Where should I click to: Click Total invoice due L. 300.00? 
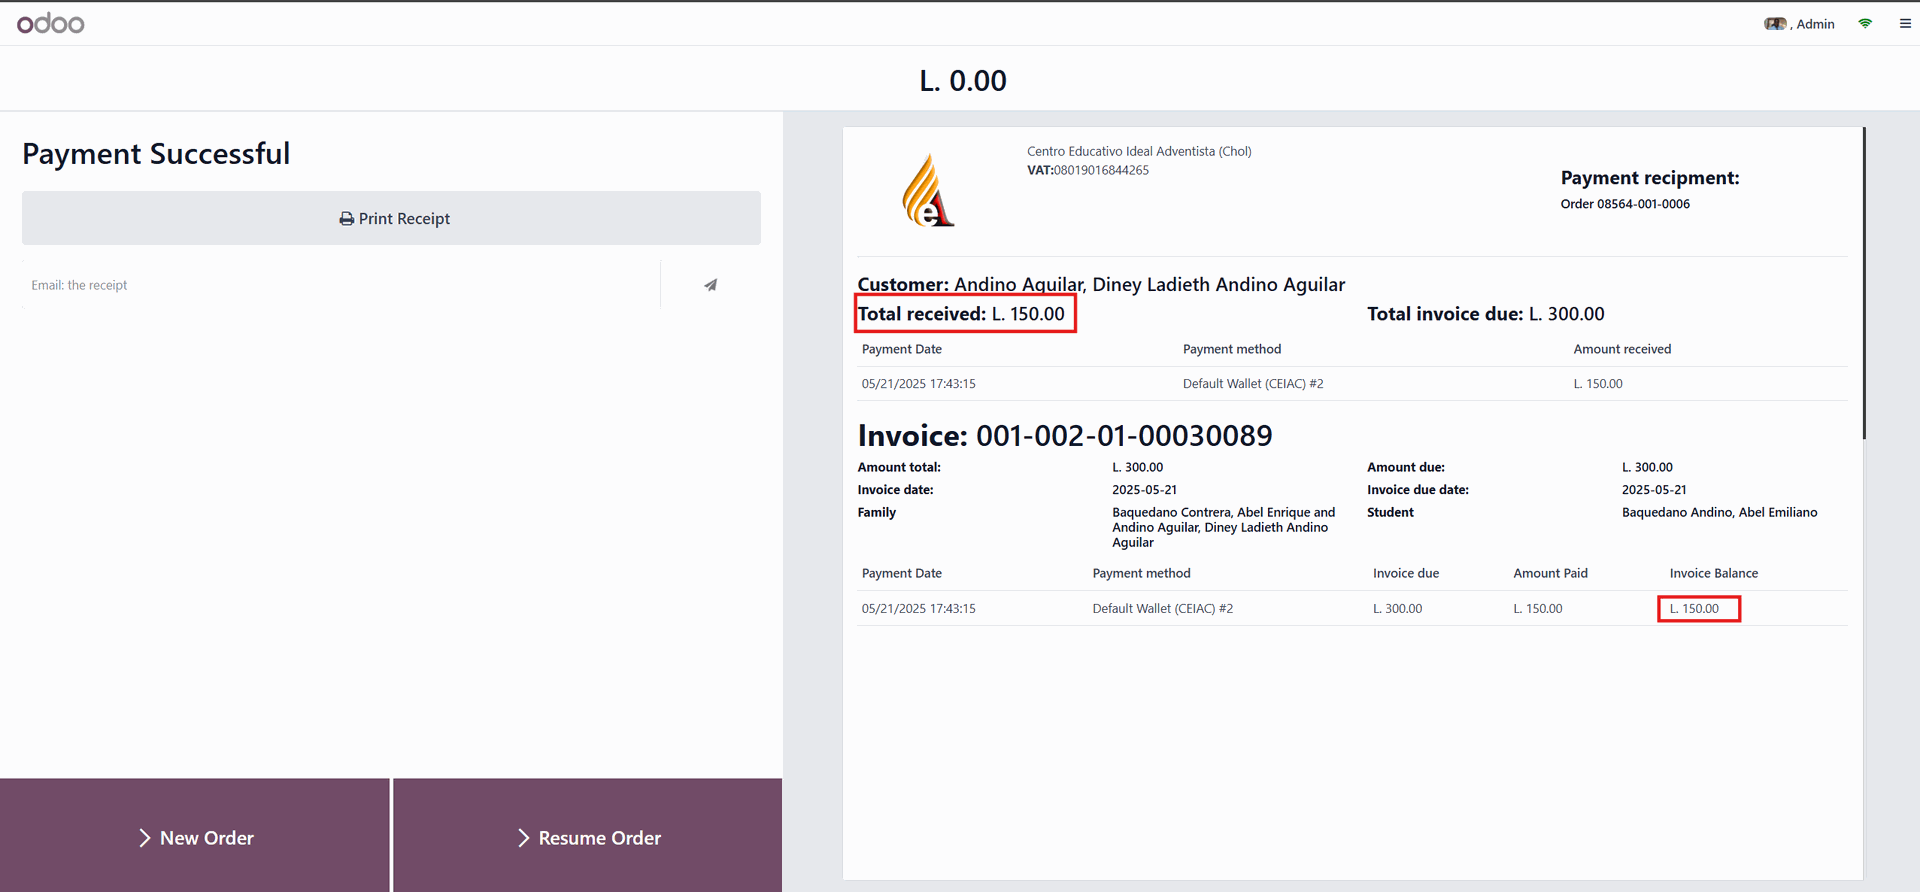point(1485,314)
